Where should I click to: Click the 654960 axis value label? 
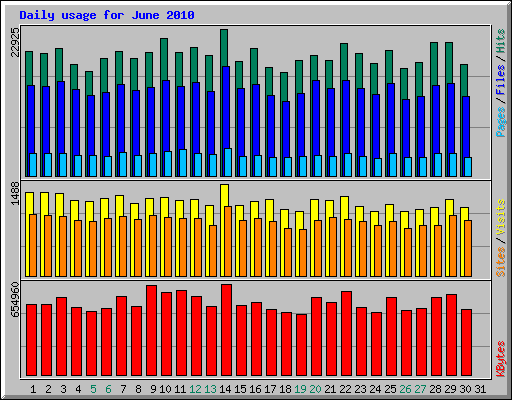(x=15, y=300)
